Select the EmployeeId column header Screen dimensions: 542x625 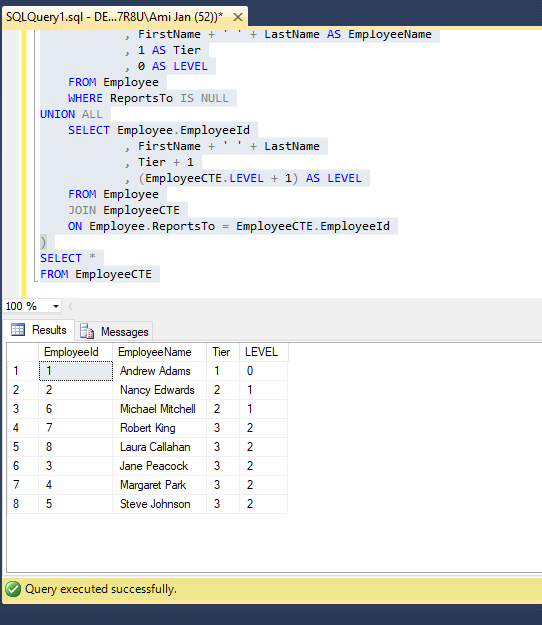coord(75,352)
